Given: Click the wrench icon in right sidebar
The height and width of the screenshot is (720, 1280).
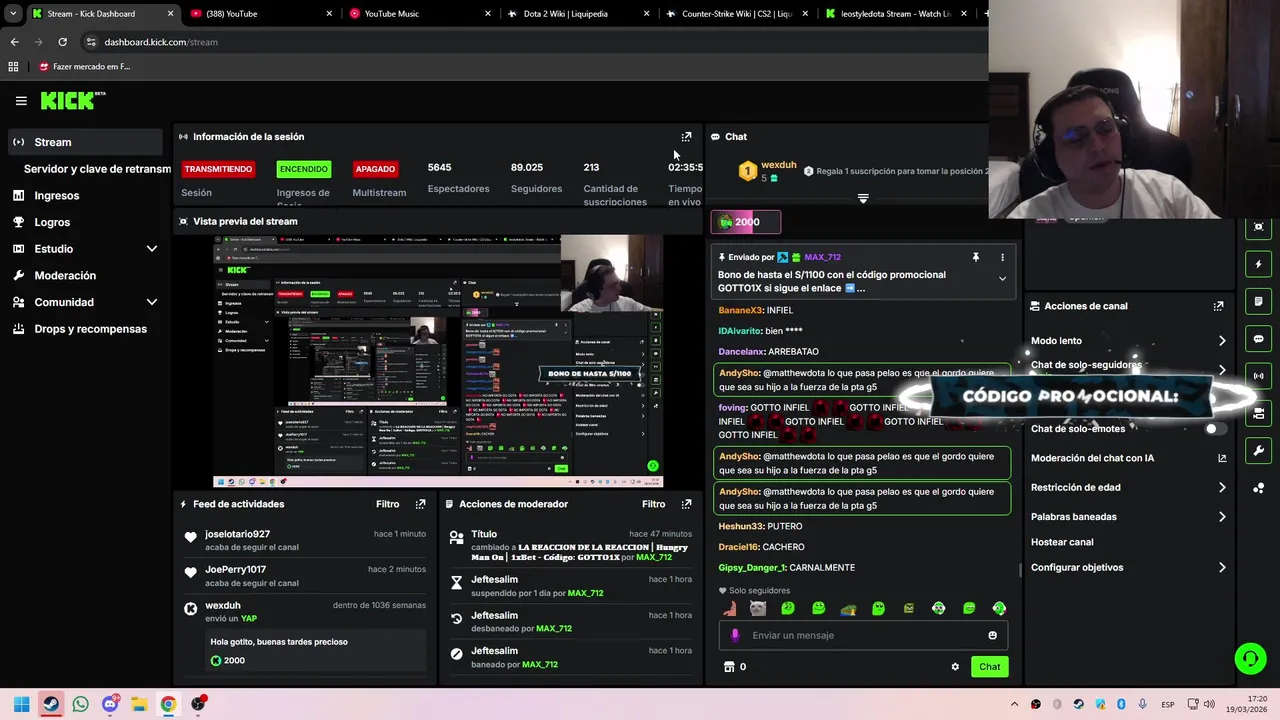Looking at the screenshot, I should tap(1258, 451).
